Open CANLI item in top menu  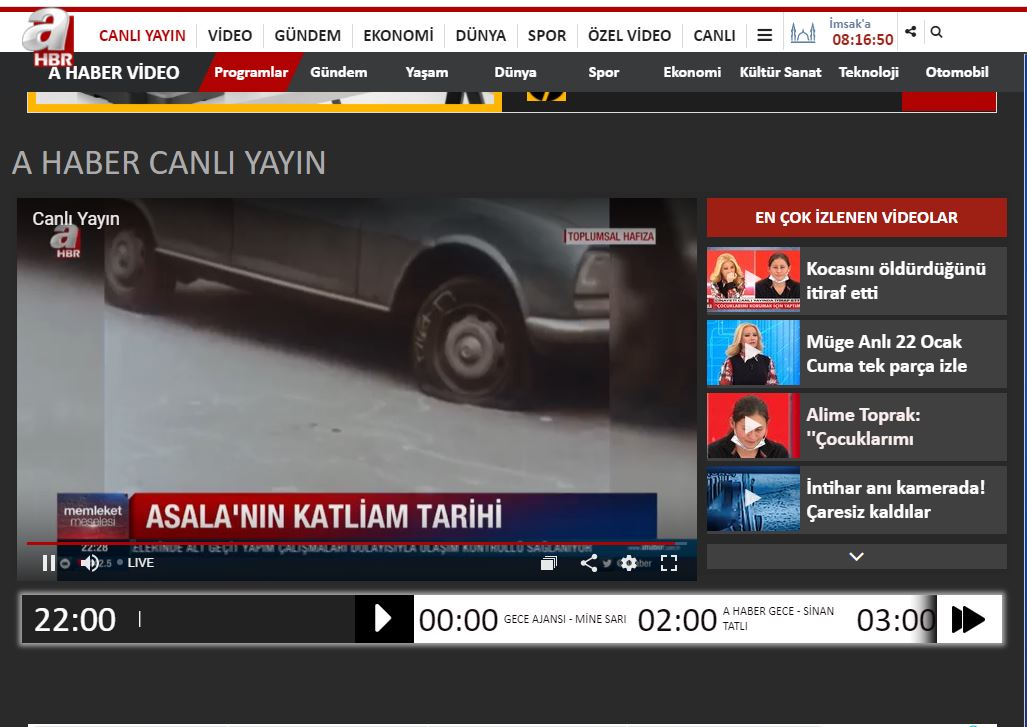[x=715, y=35]
